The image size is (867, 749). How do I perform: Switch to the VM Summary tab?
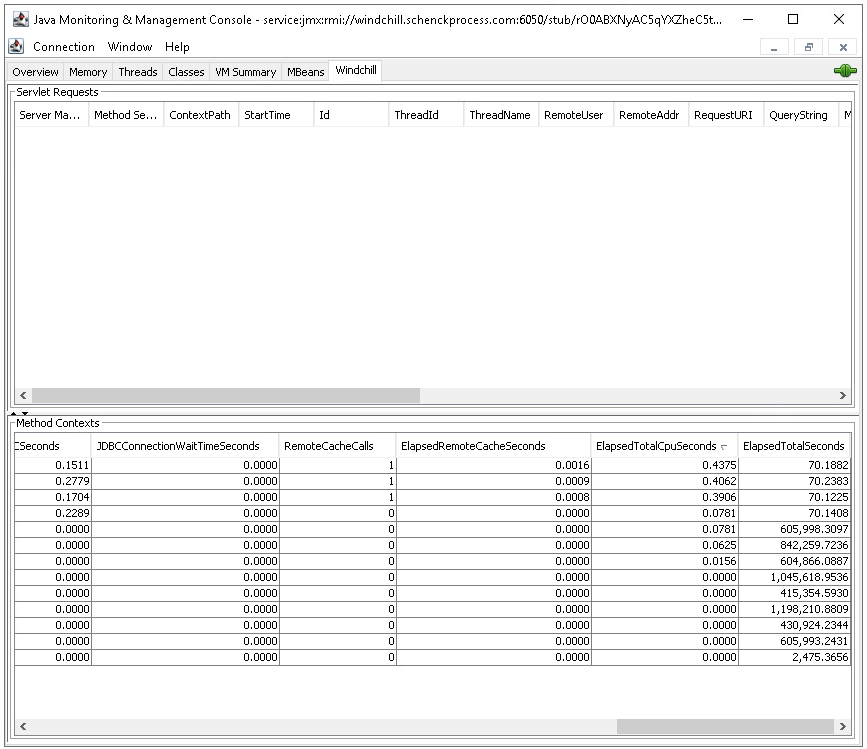point(245,72)
